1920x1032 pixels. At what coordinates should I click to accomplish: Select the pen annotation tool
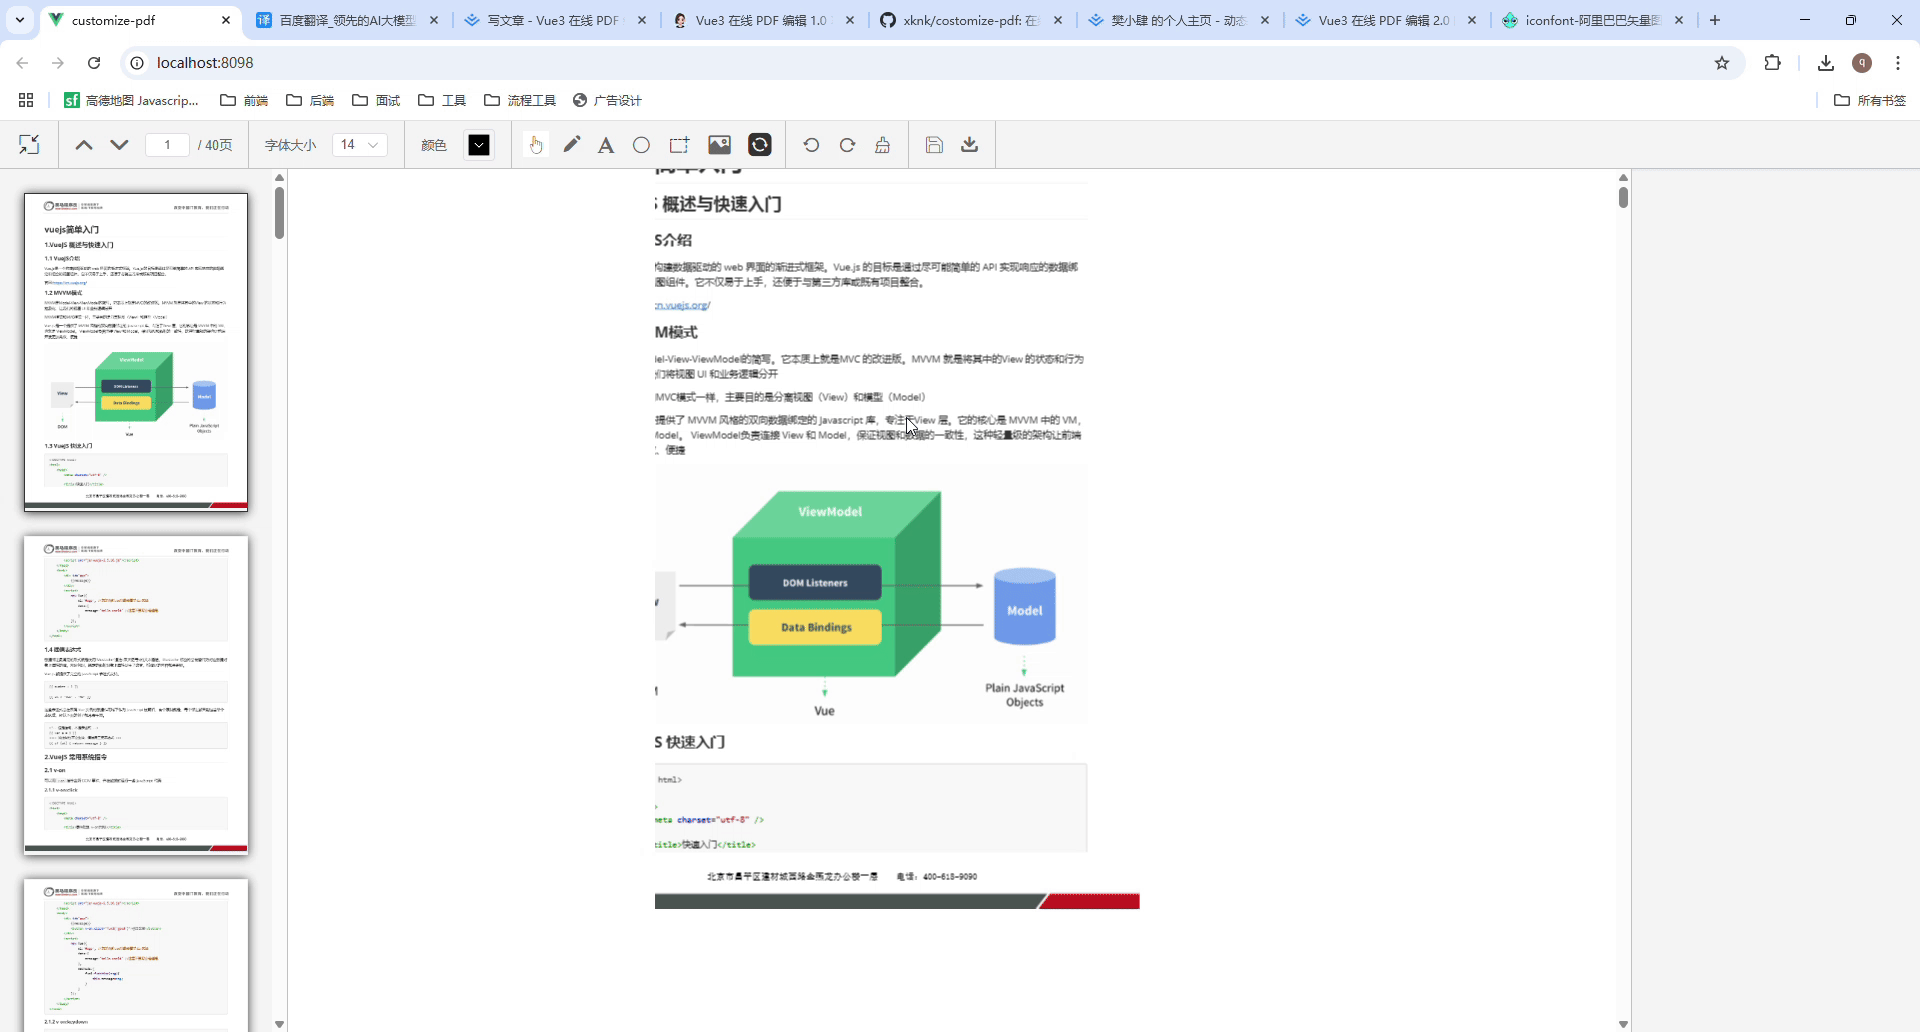[x=571, y=144]
